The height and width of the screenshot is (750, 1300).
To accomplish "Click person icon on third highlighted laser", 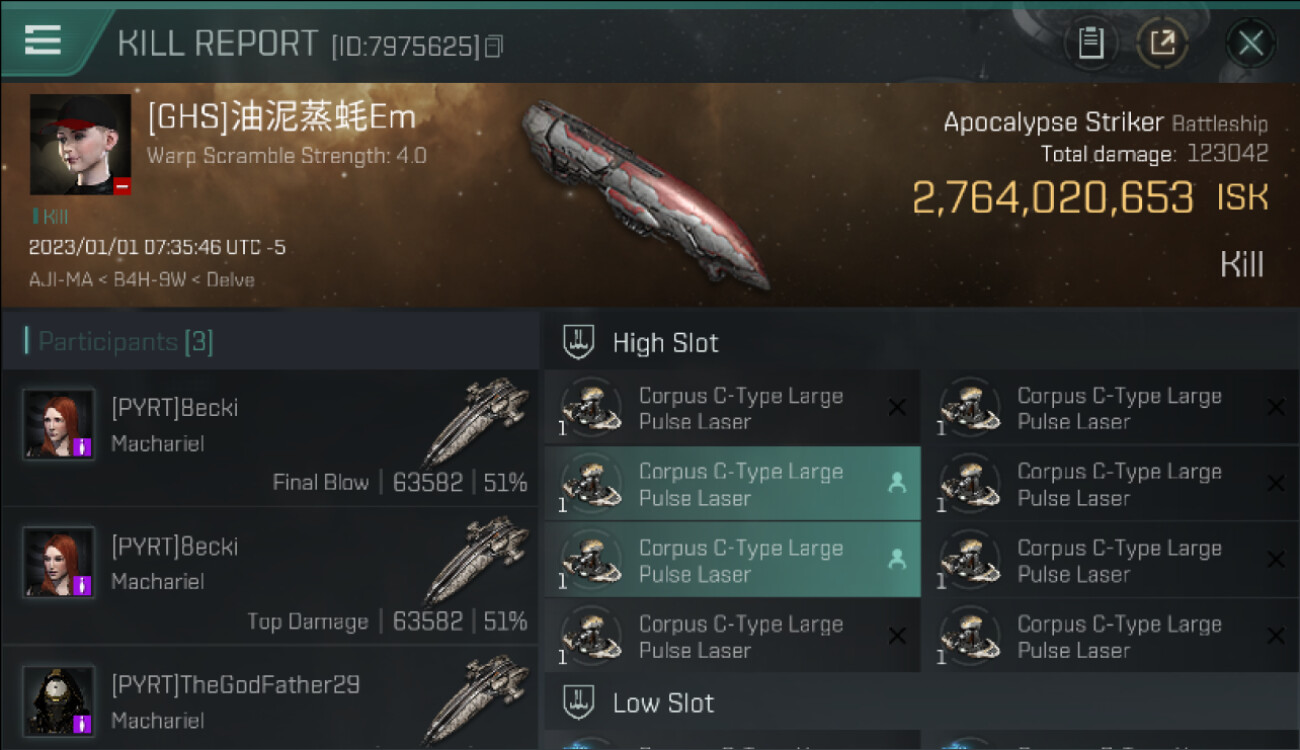I will 897,560.
